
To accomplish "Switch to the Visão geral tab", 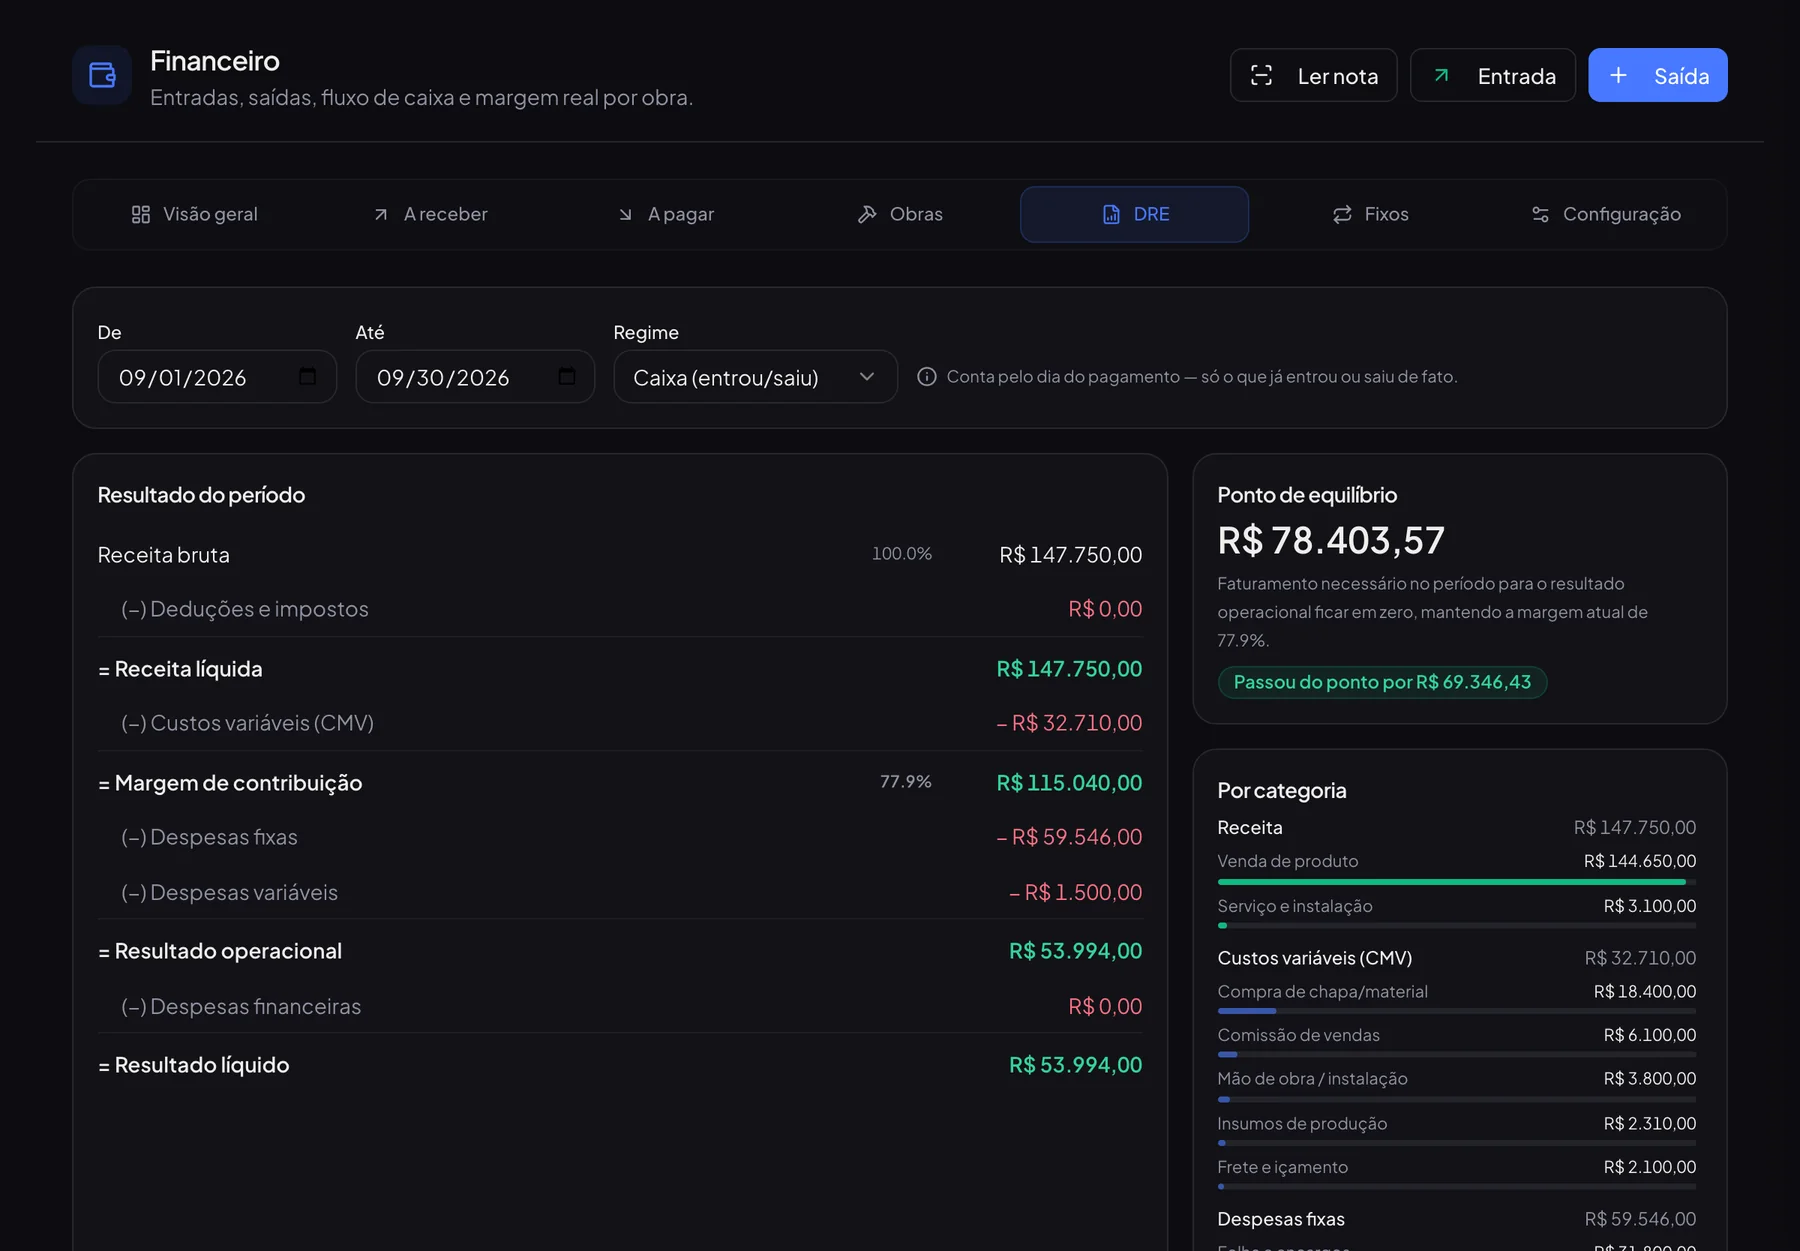I will 194,214.
